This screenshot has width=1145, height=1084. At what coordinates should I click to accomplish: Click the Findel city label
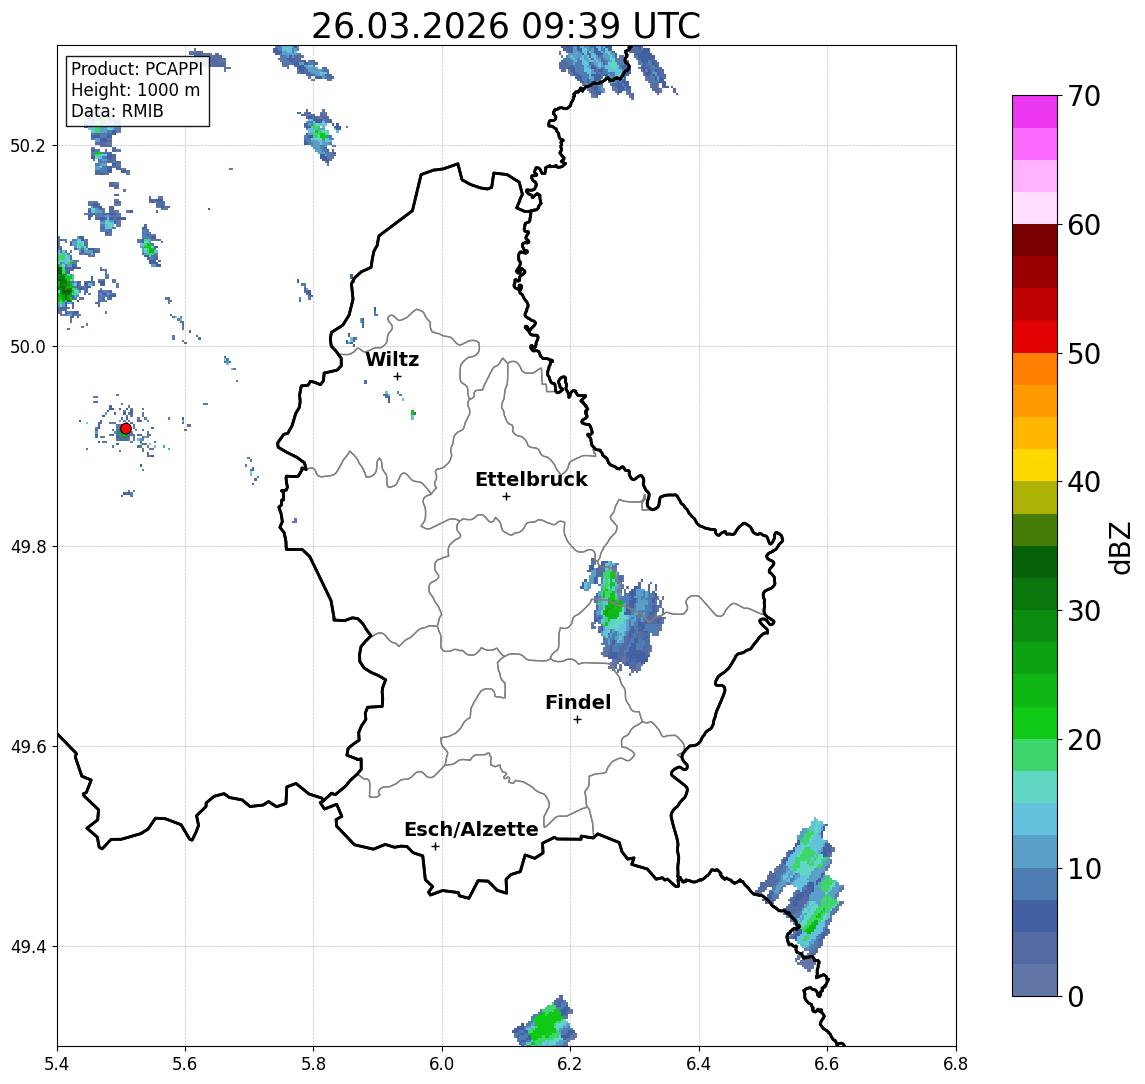pos(578,702)
